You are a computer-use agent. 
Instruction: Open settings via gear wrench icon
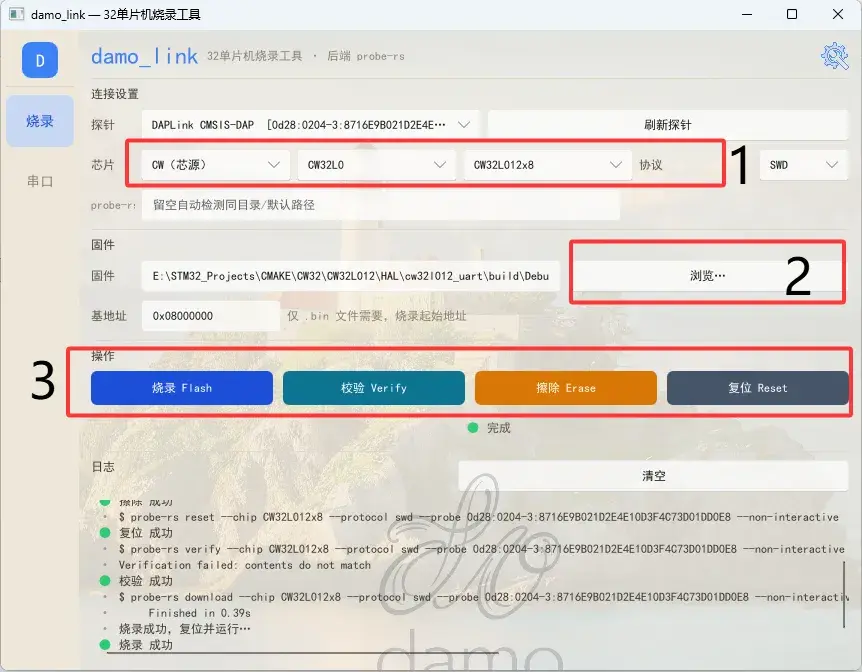point(835,56)
